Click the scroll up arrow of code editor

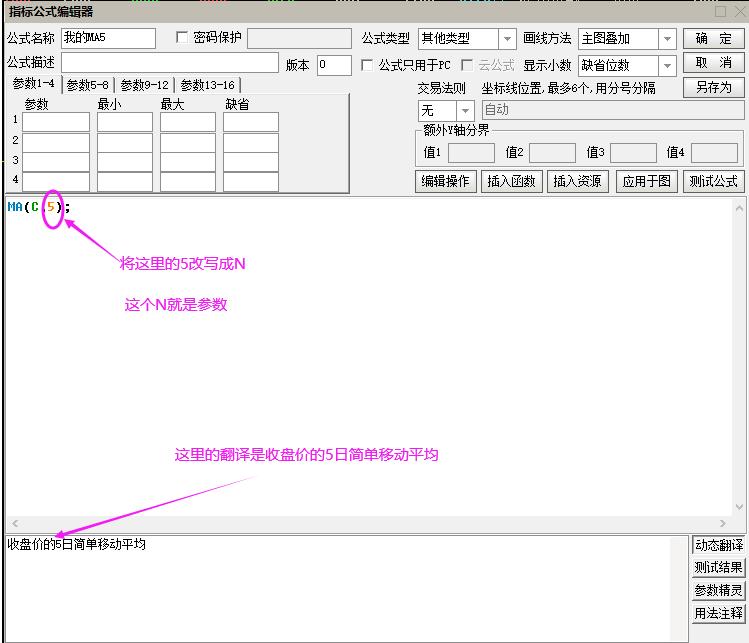coord(739,208)
